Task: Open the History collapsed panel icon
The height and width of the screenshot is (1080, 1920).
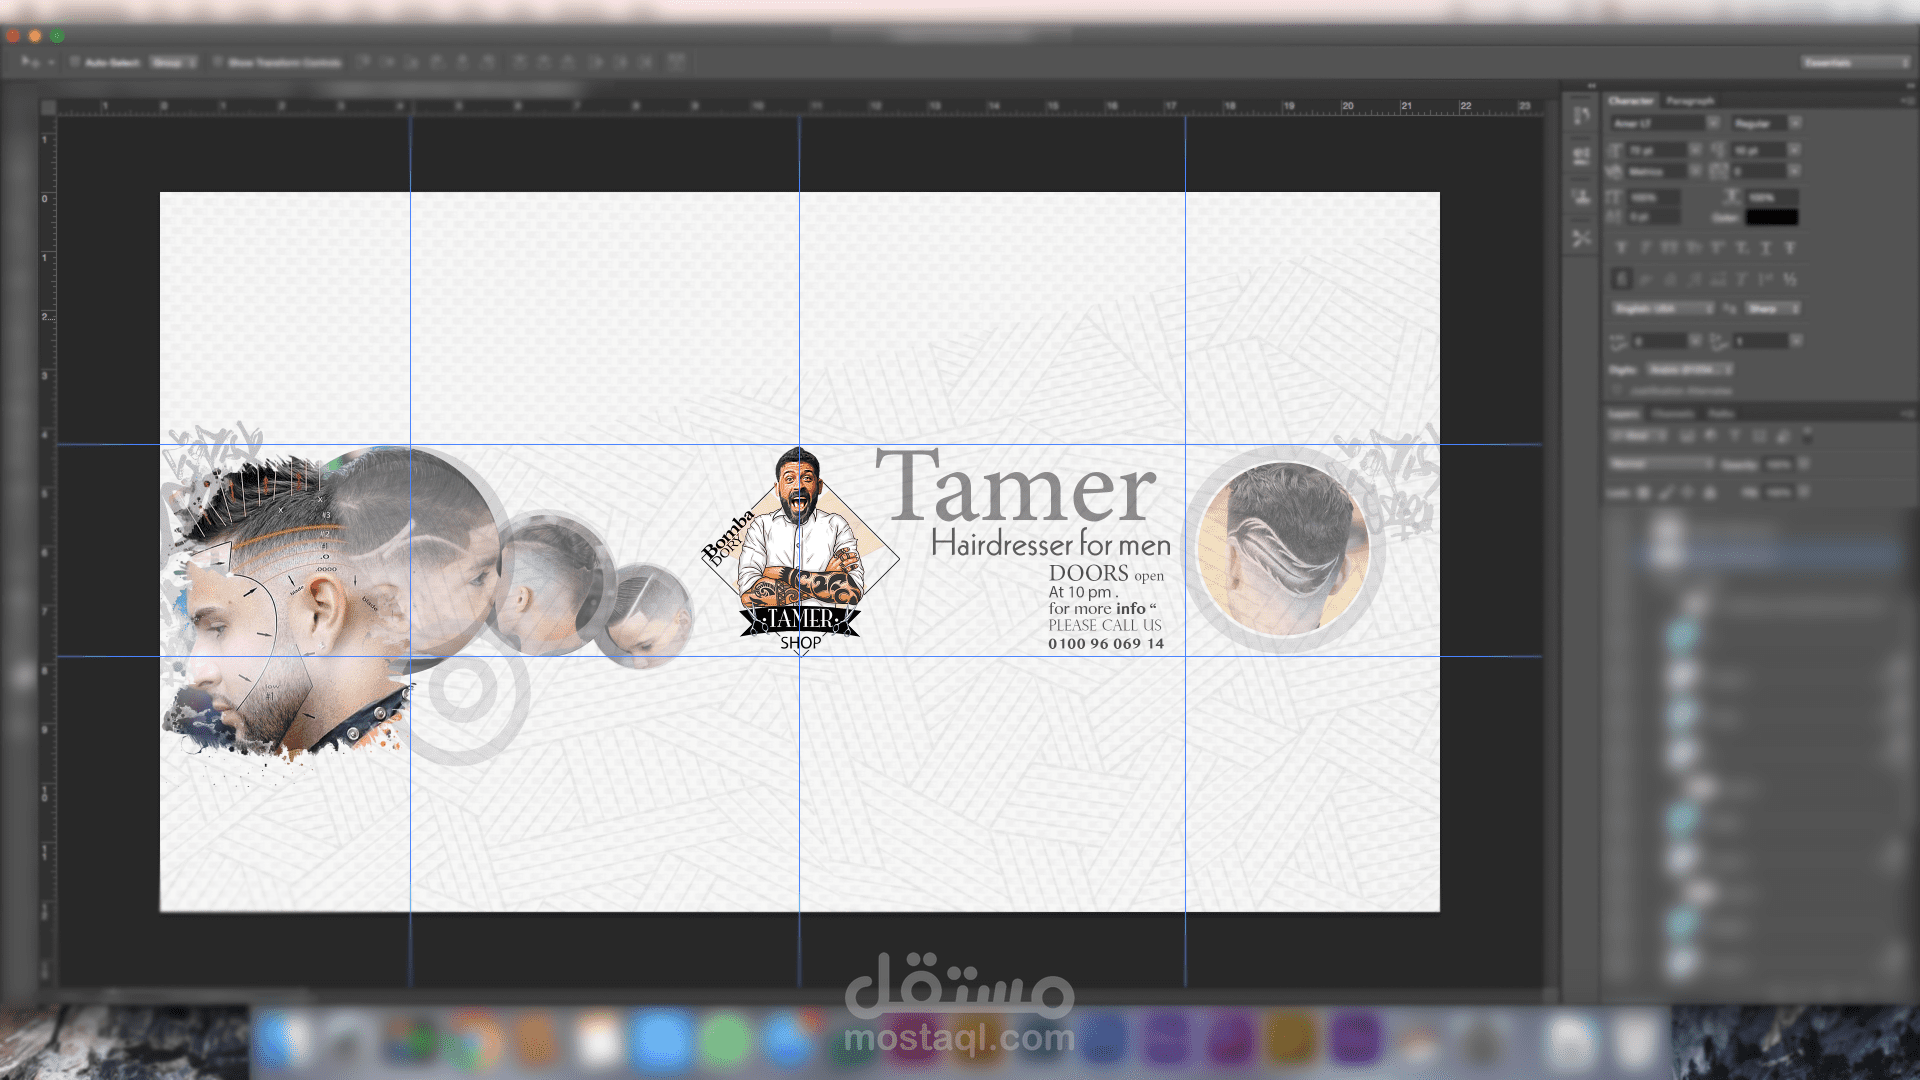Action: point(1581,116)
